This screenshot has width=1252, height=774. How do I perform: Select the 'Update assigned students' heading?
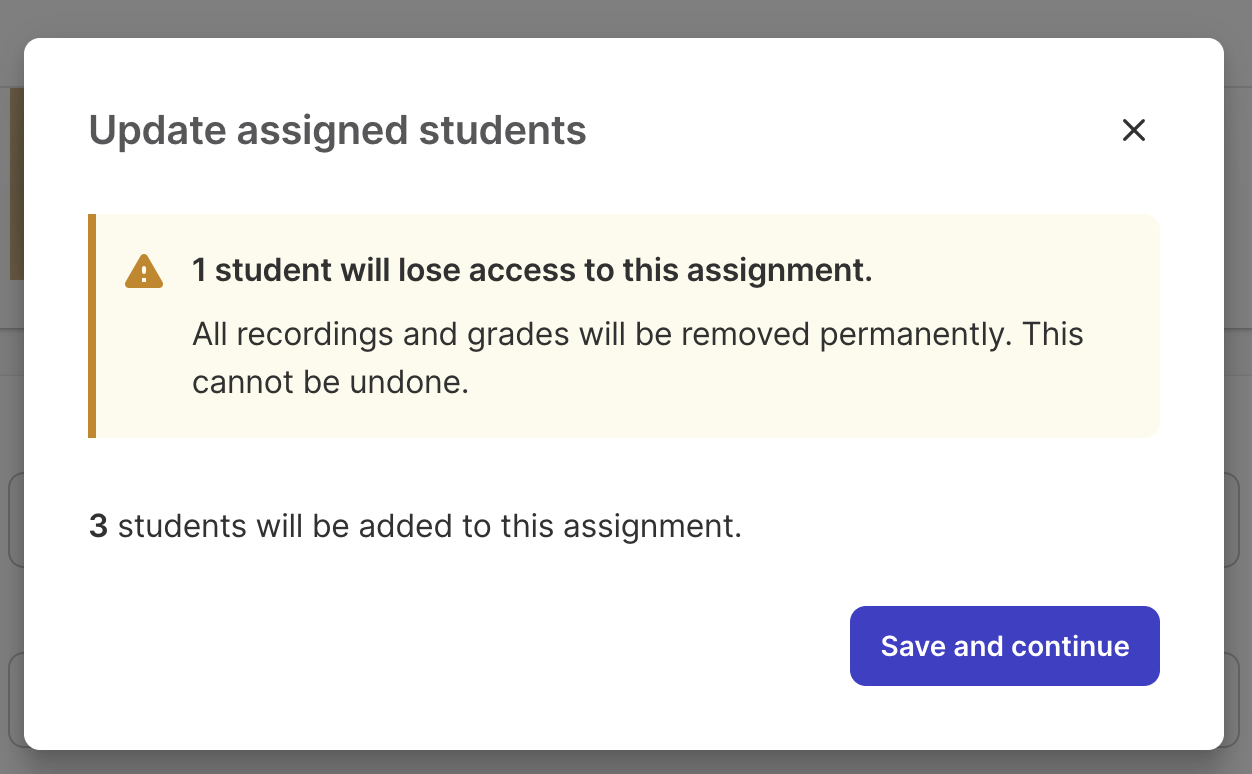coord(338,131)
